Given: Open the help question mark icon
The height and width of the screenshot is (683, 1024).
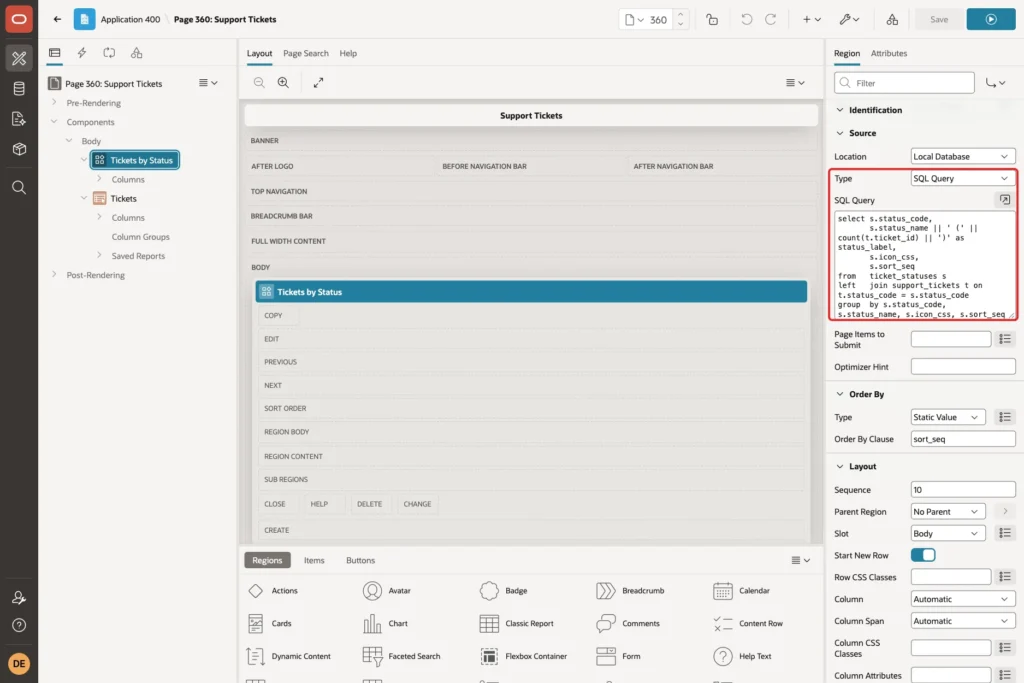Looking at the screenshot, I should (x=19, y=625).
